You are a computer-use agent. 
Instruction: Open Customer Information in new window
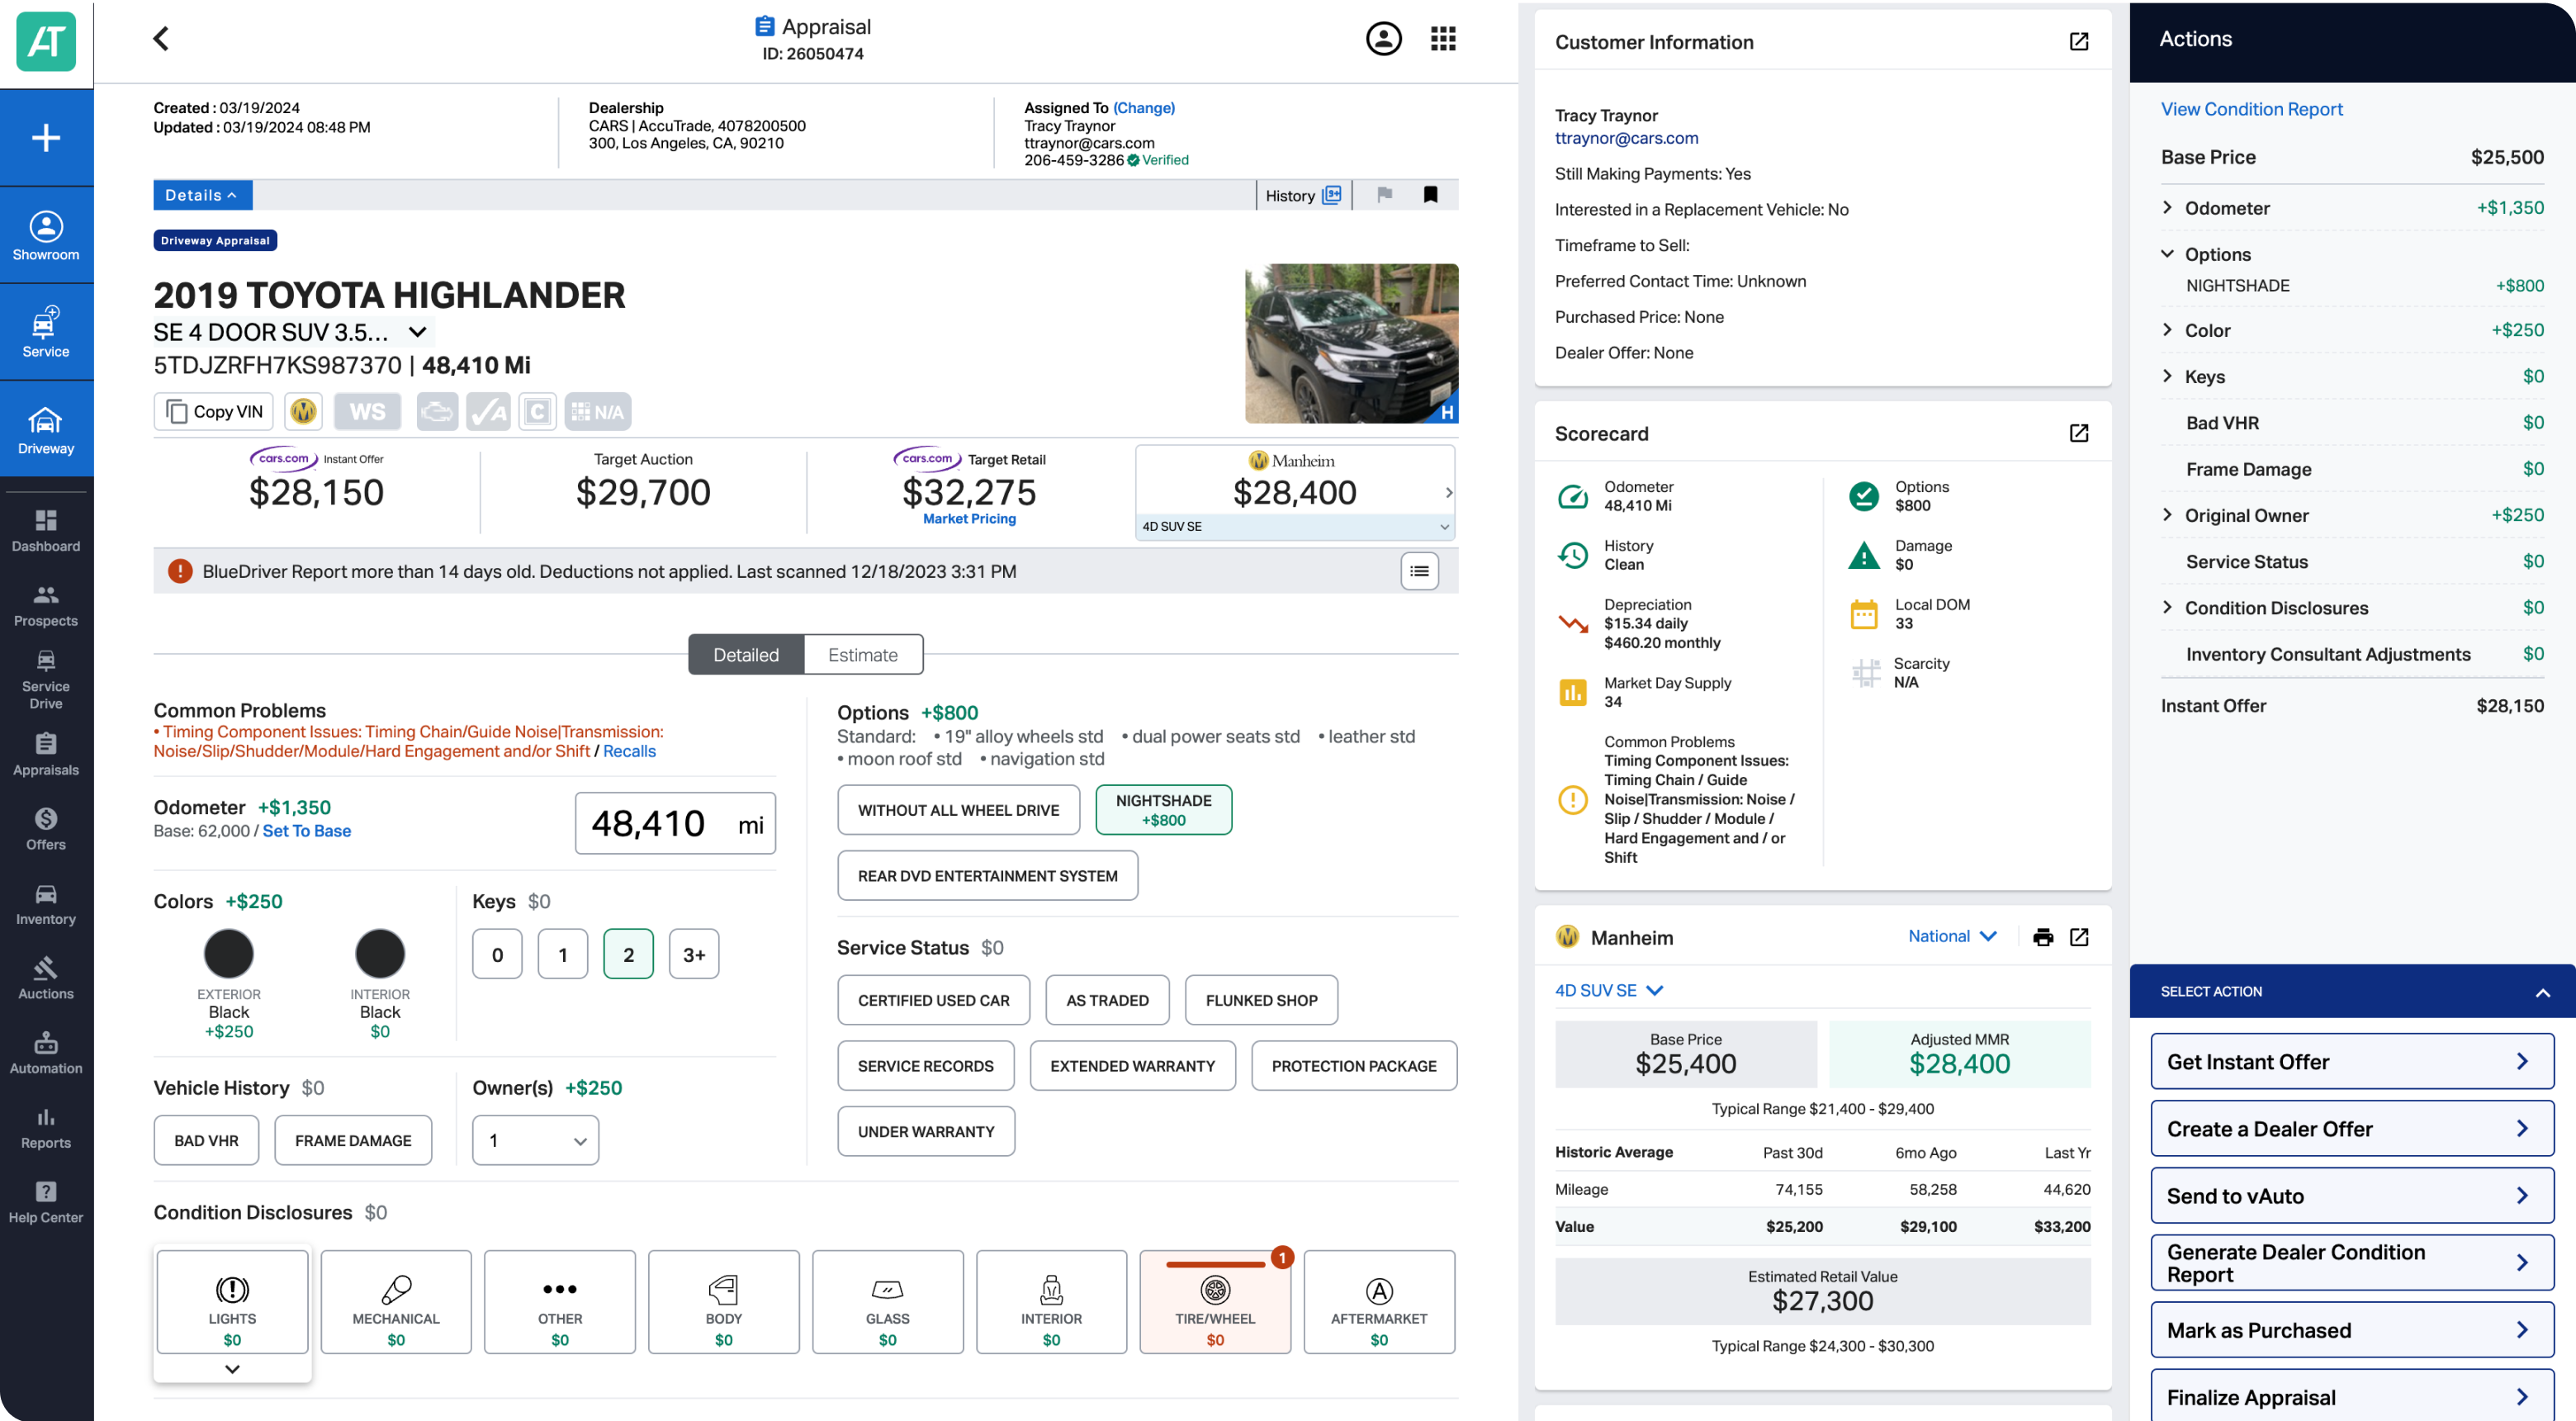tap(2078, 42)
